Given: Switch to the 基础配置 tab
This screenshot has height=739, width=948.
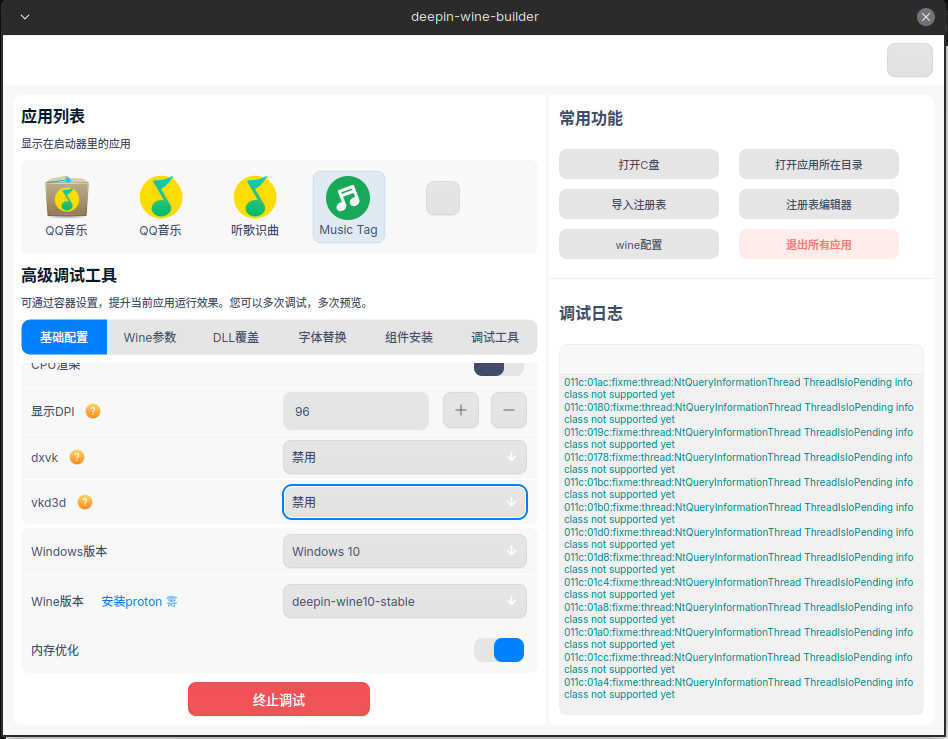Looking at the screenshot, I should pyautogui.click(x=64, y=337).
